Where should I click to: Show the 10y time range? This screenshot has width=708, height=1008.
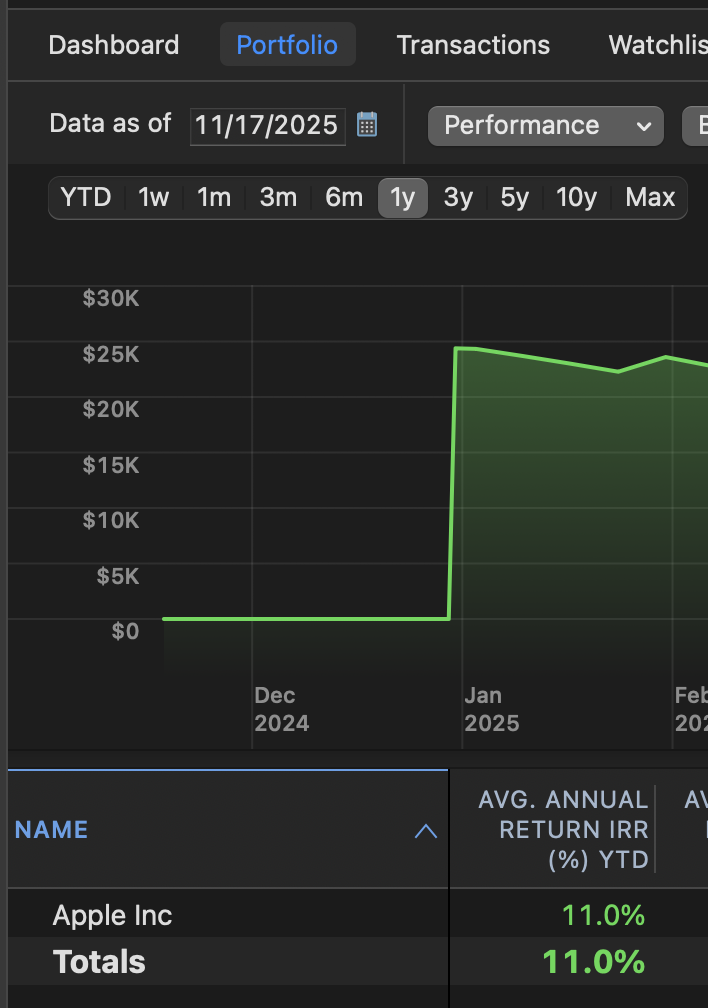[x=576, y=197]
